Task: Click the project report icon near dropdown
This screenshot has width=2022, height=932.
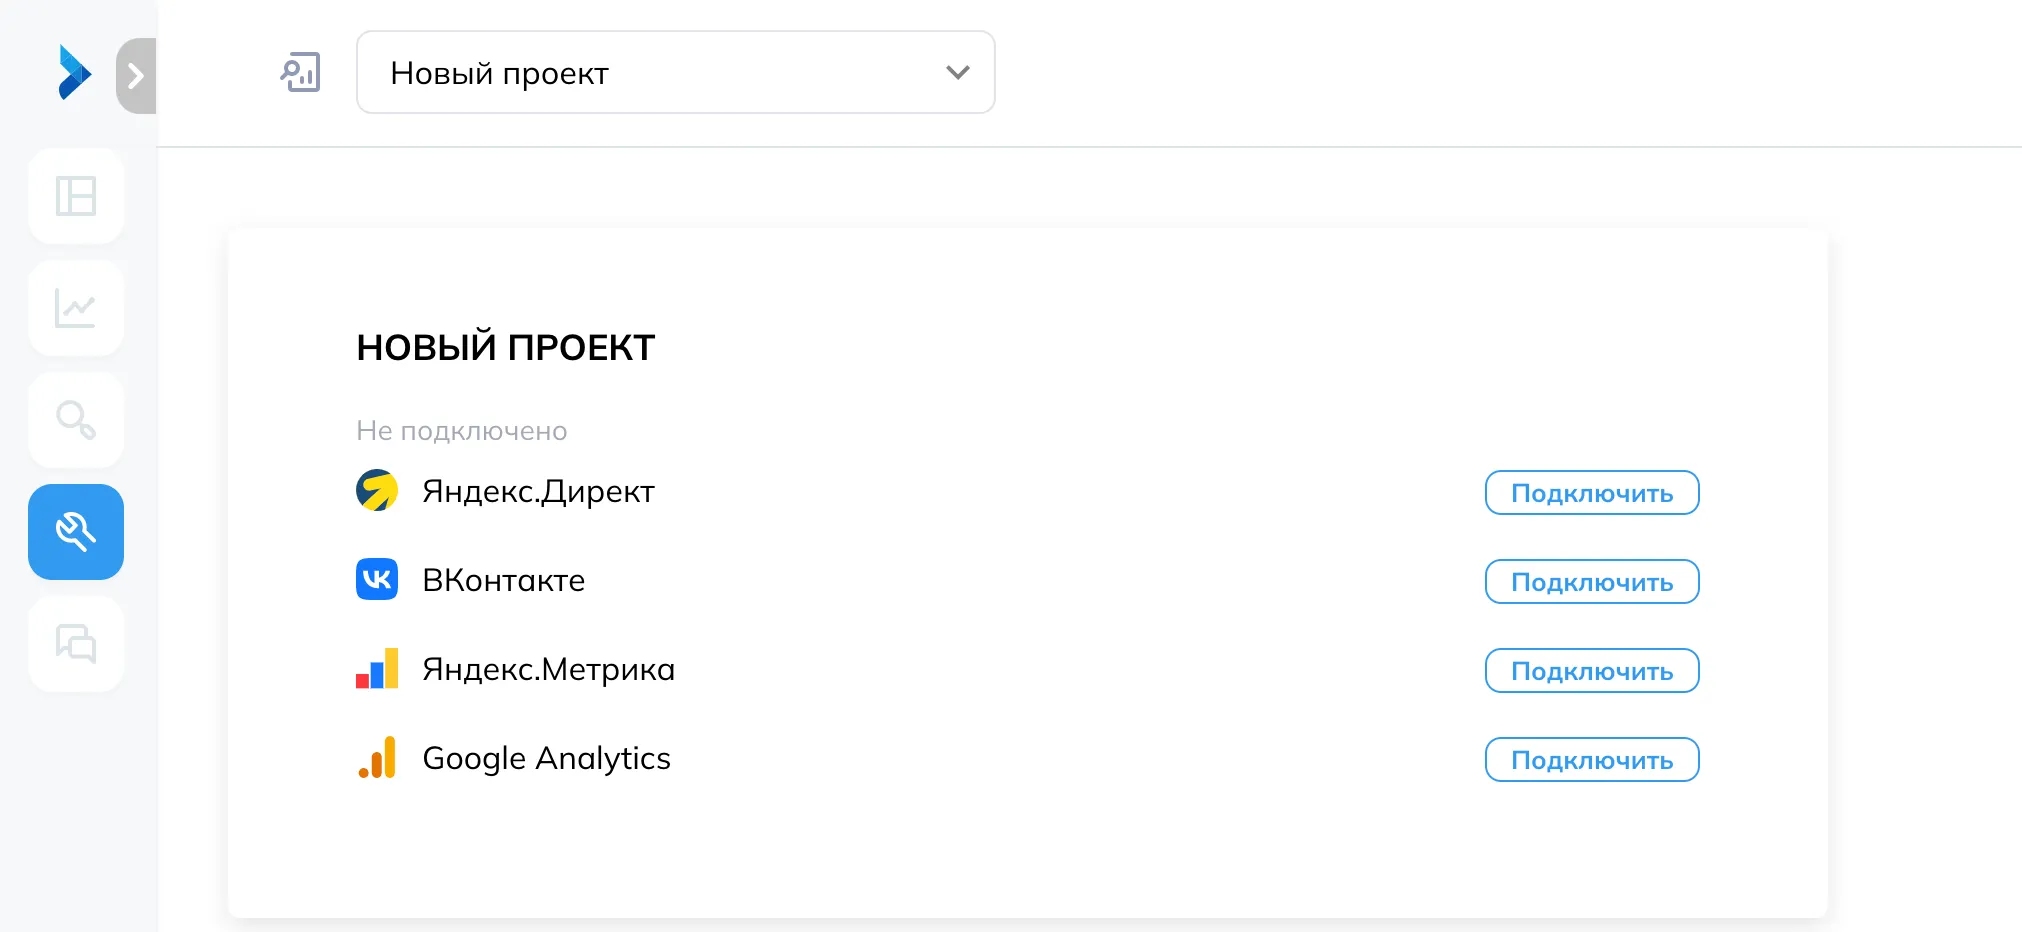Action: point(300,72)
